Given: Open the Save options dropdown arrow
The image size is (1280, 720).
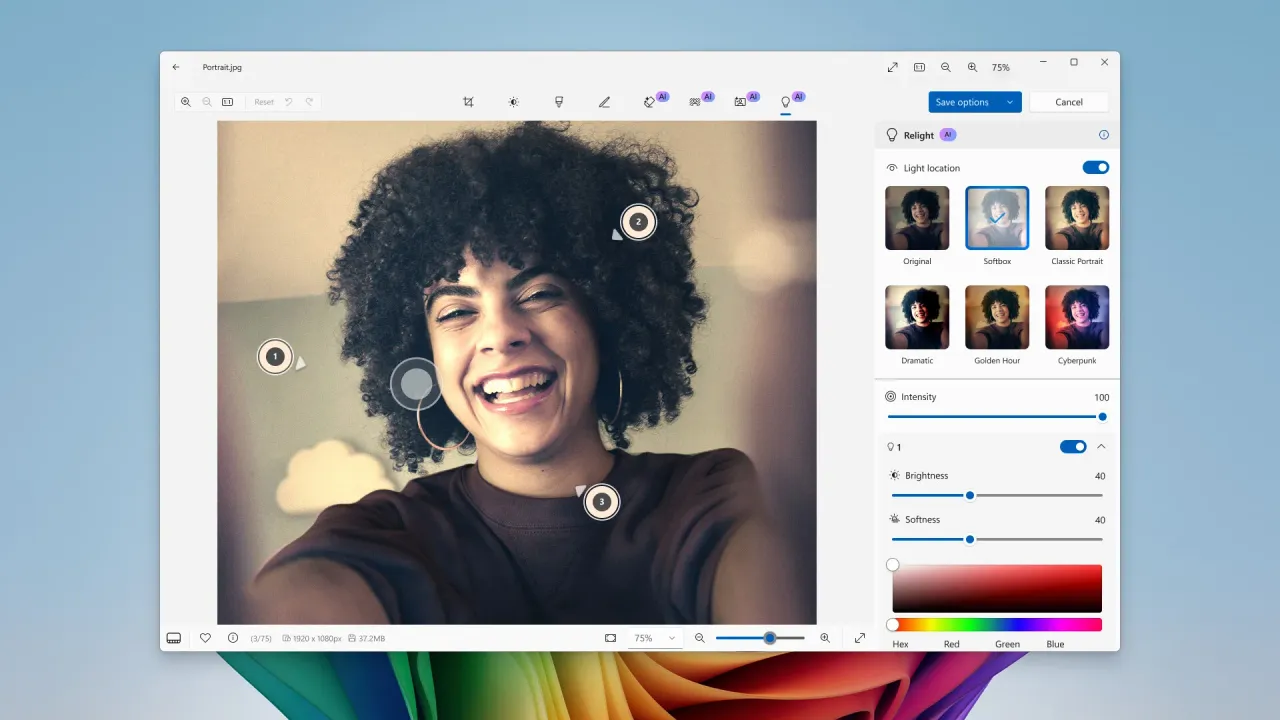Looking at the screenshot, I should coord(1010,102).
